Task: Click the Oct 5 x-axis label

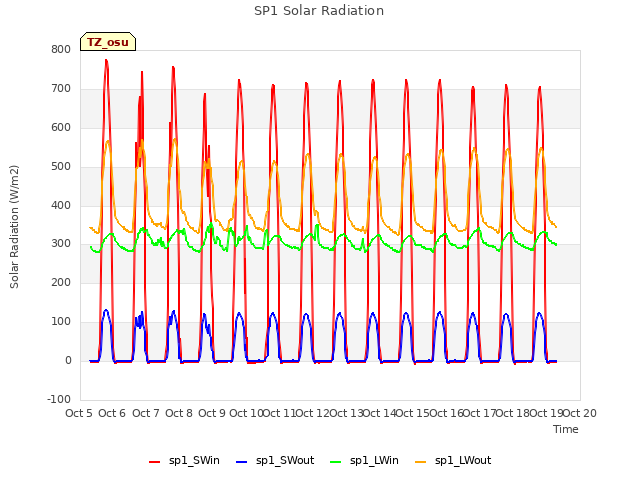Action: (79, 413)
